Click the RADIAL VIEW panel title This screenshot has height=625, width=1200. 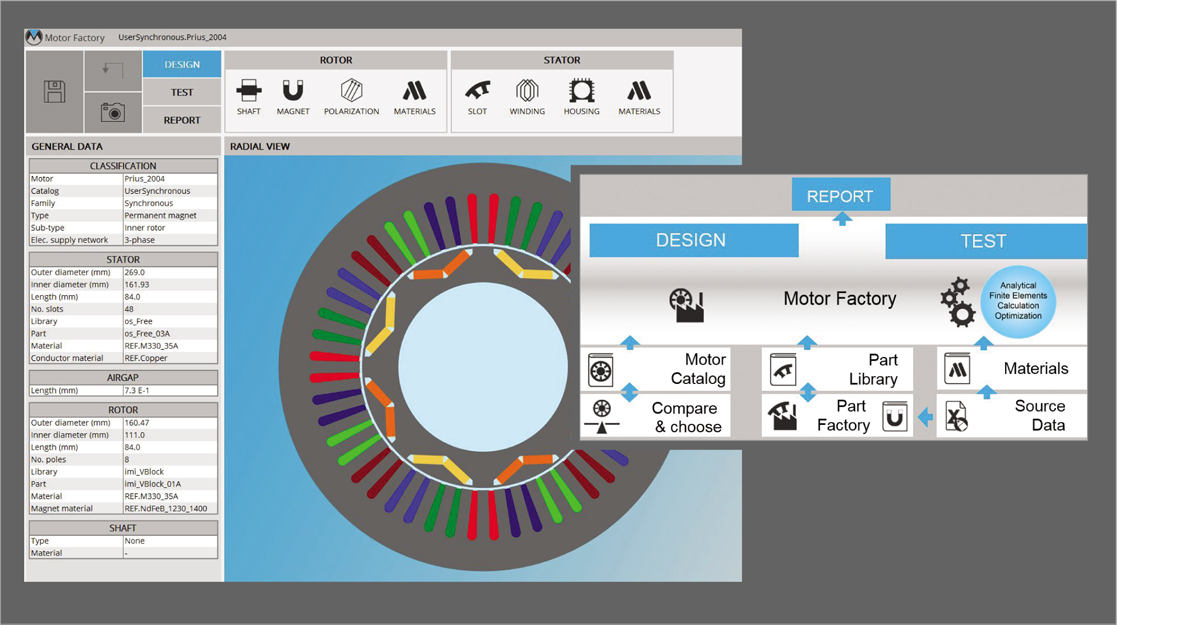click(260, 146)
